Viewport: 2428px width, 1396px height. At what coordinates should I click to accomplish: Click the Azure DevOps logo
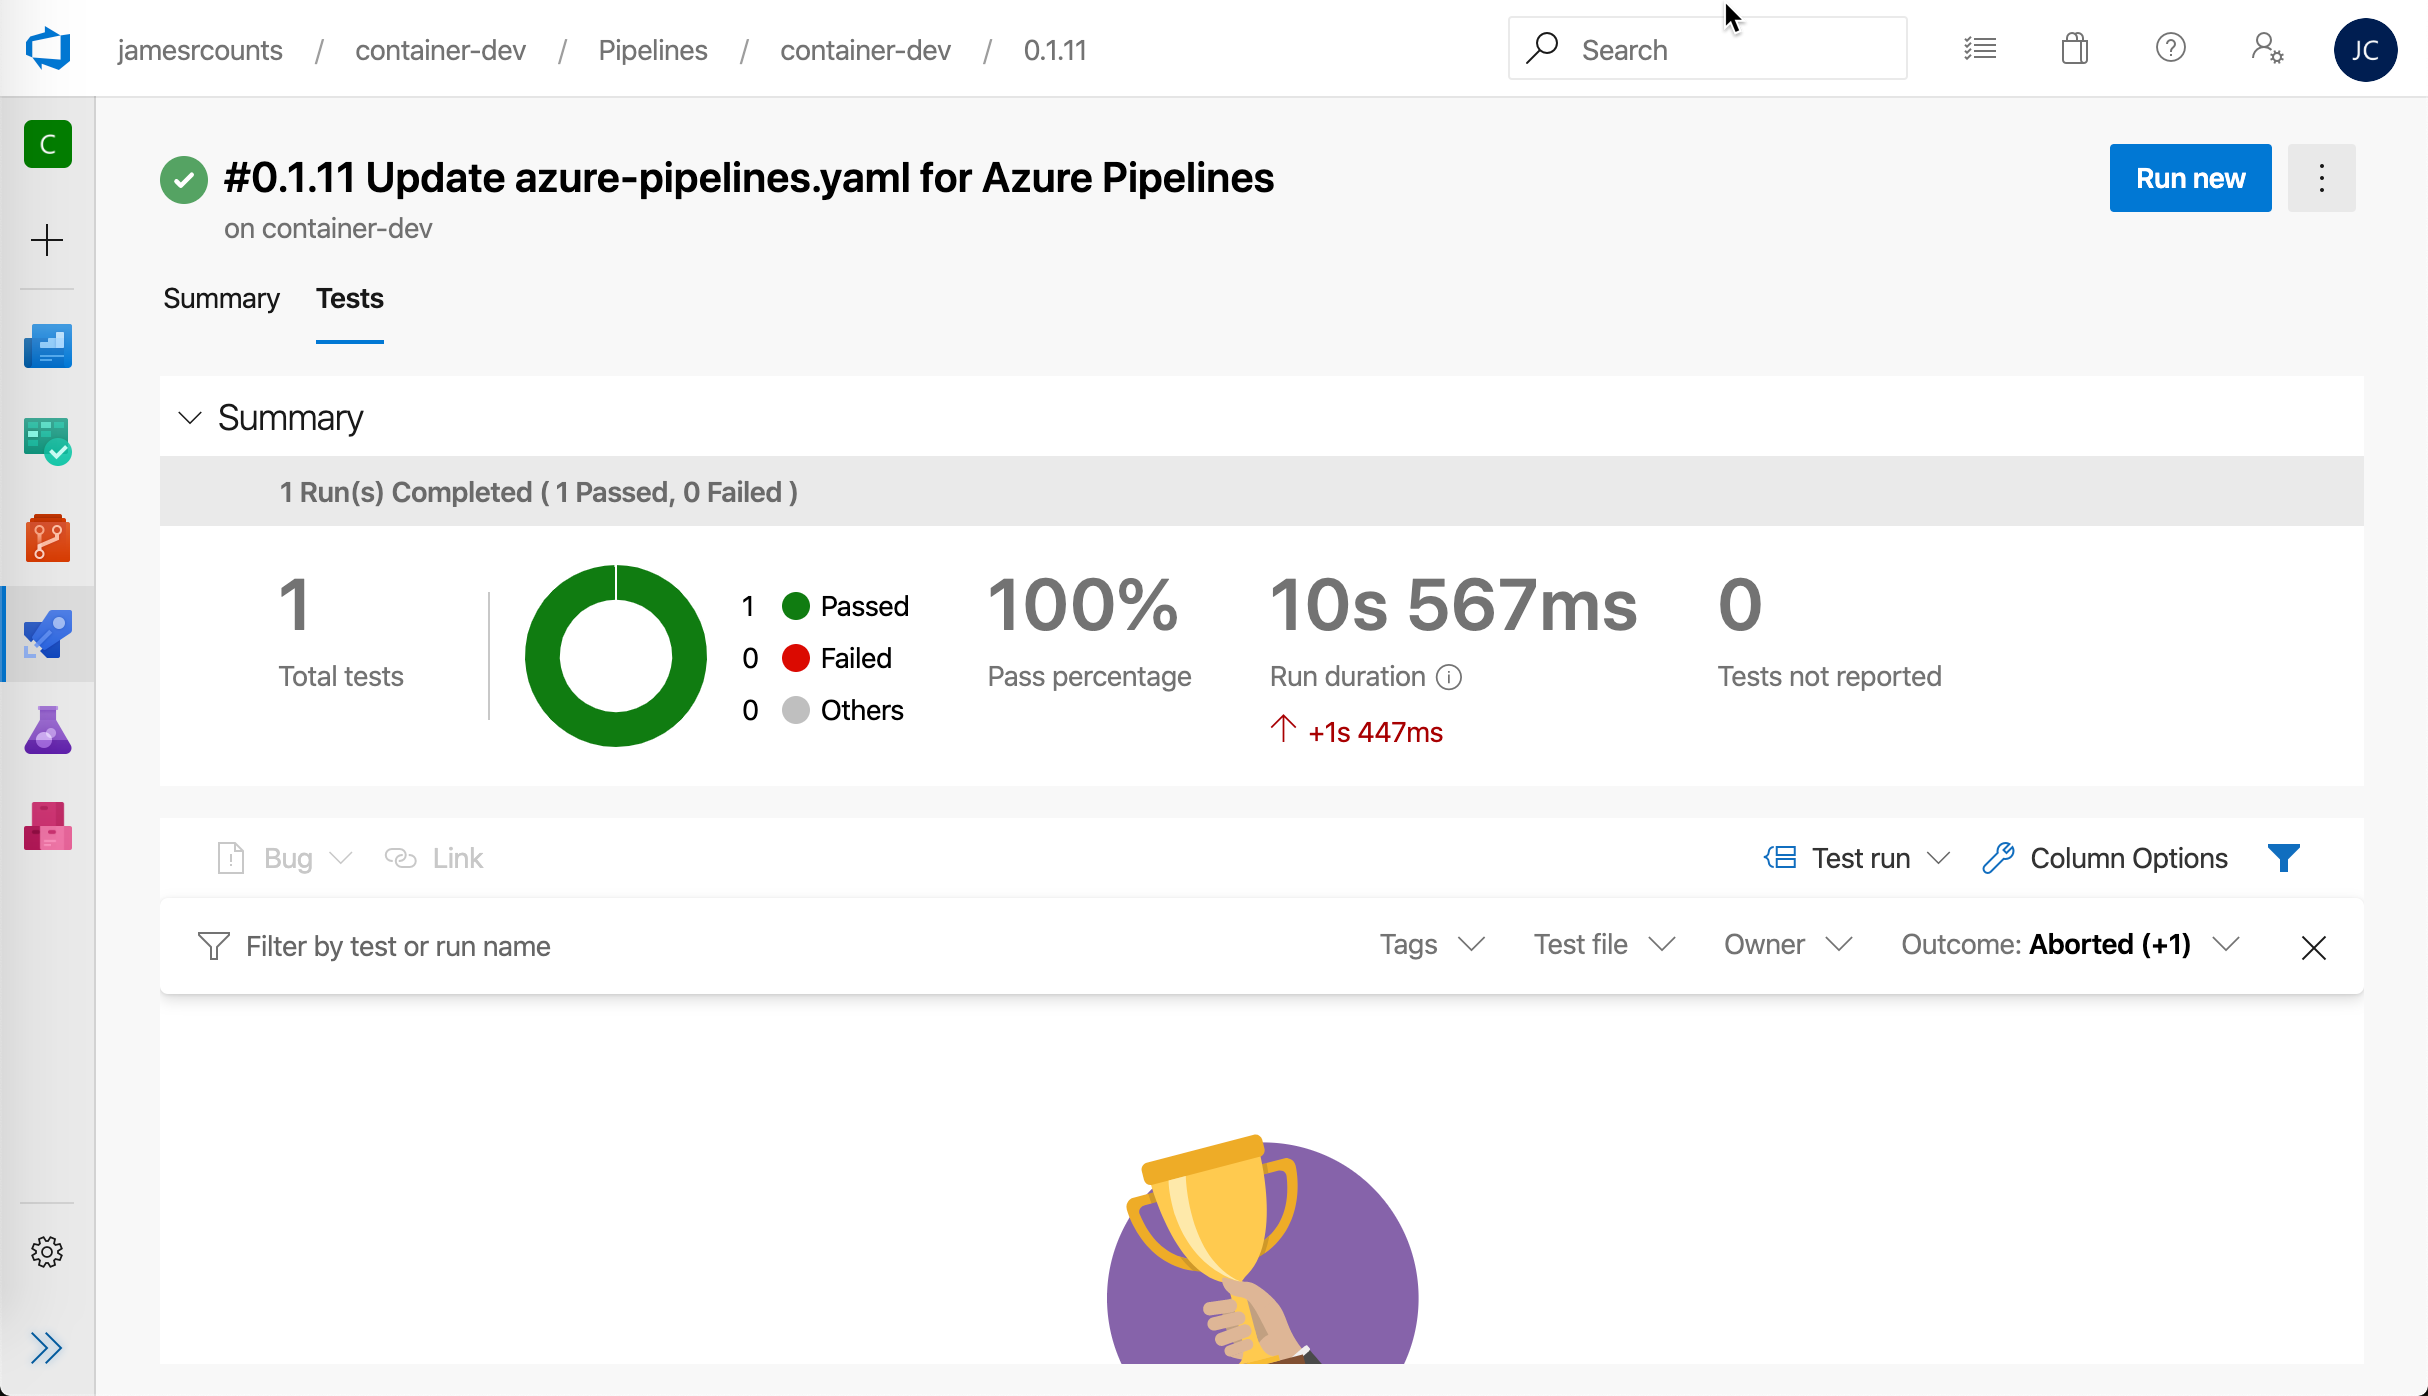click(48, 49)
